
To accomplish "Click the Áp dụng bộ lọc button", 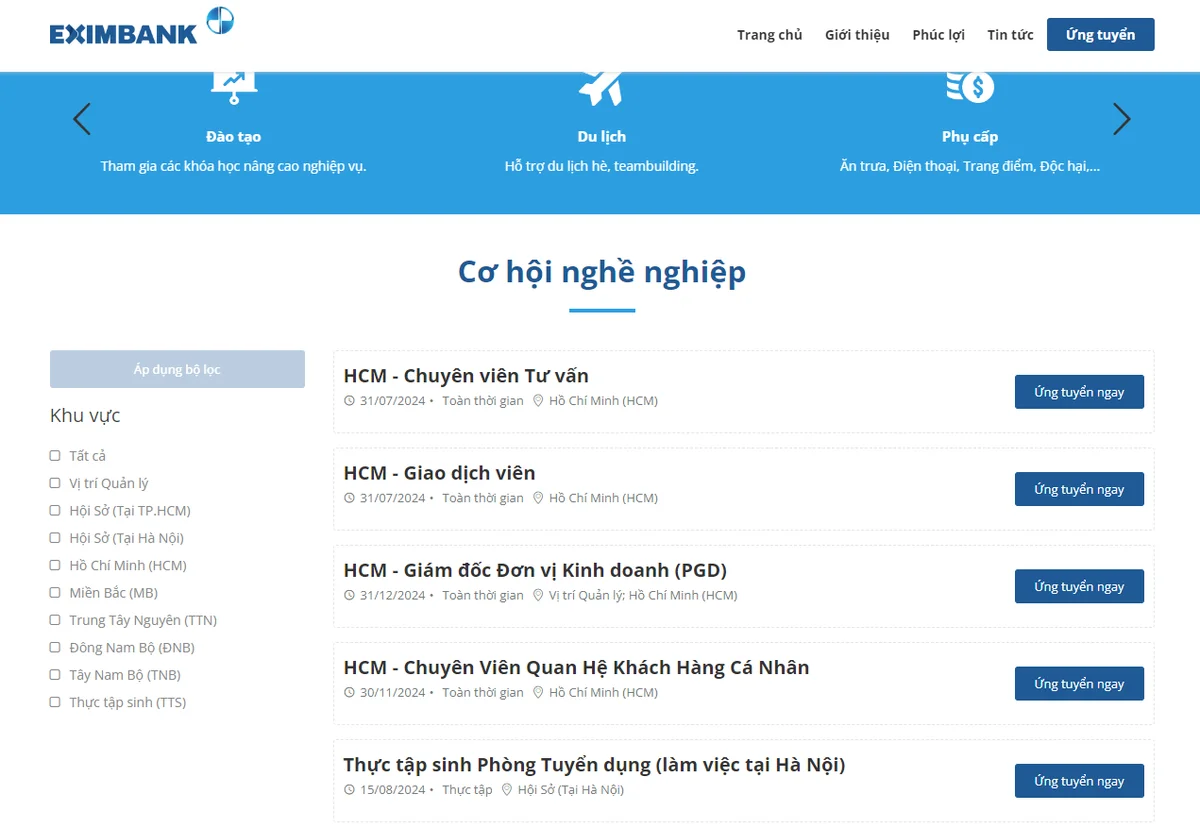I will tap(177, 369).
